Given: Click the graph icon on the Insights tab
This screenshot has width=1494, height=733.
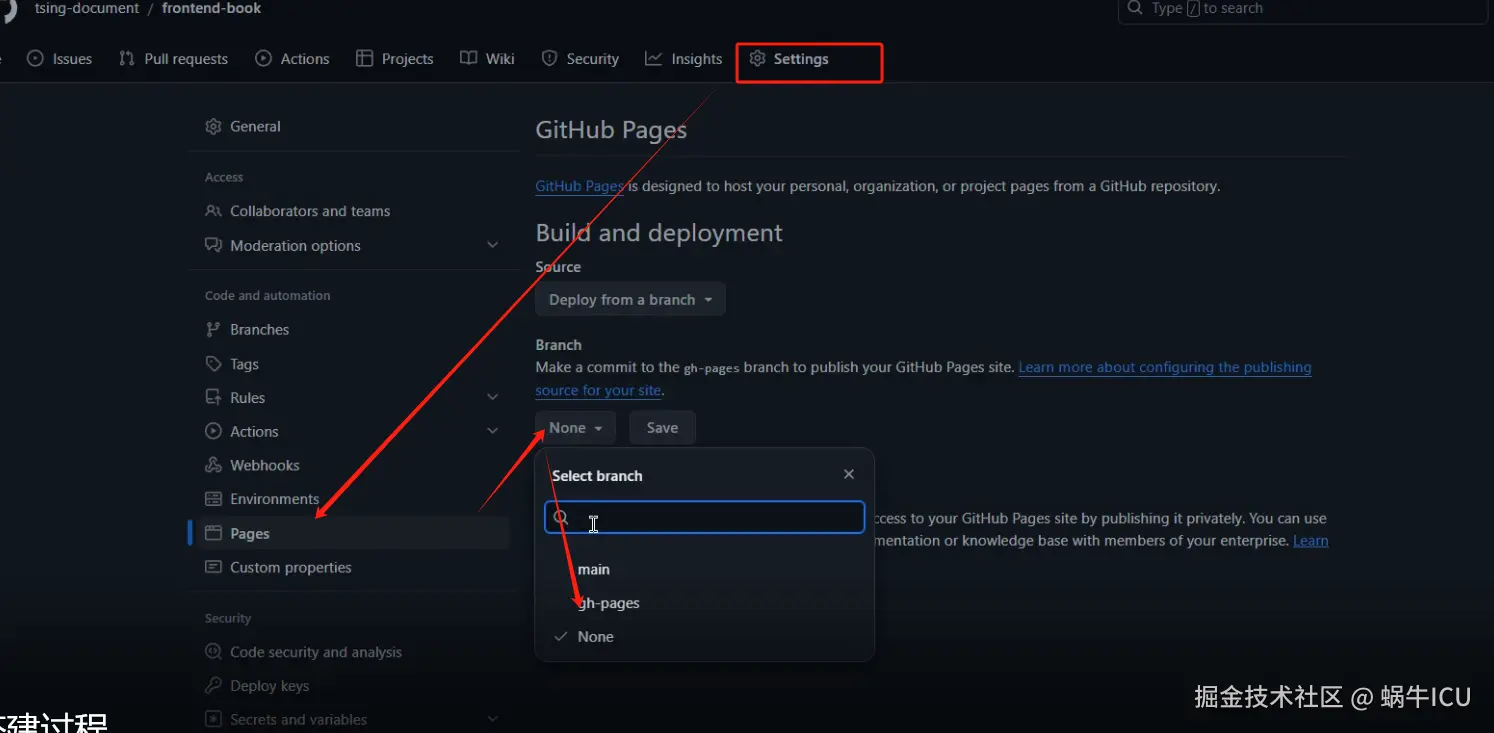Looking at the screenshot, I should 653,59.
